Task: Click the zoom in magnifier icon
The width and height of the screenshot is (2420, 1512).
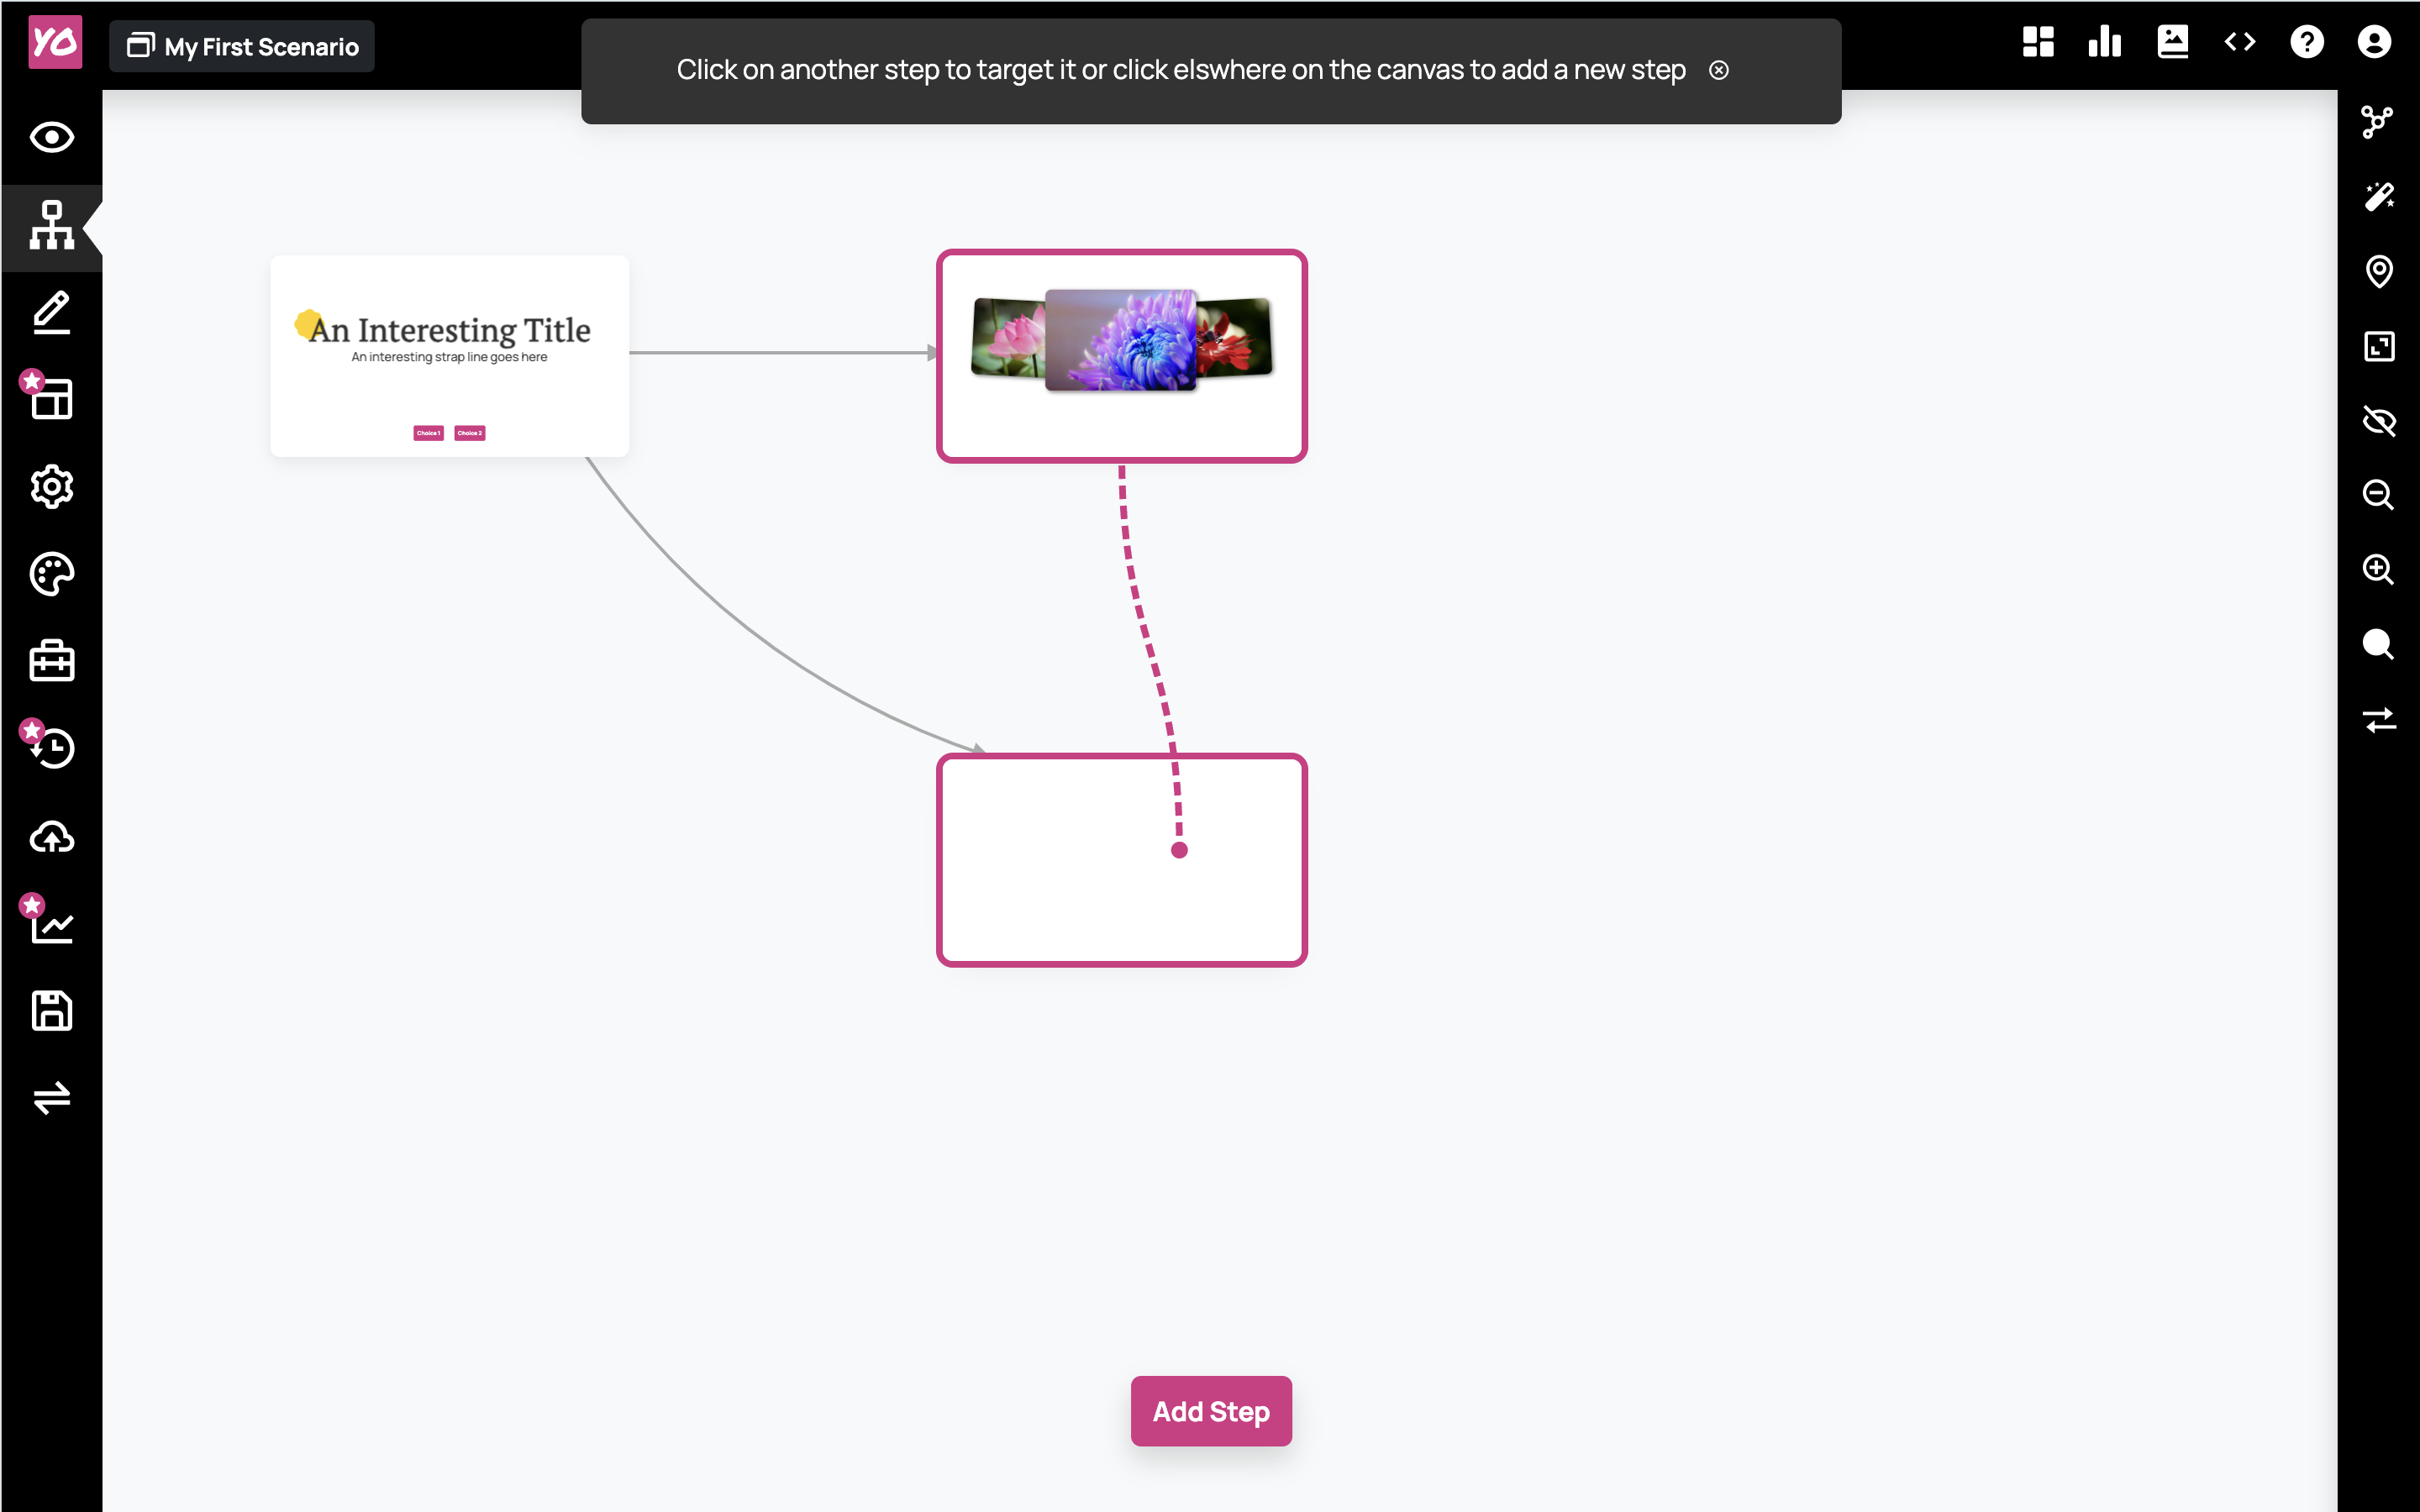Action: point(2378,570)
